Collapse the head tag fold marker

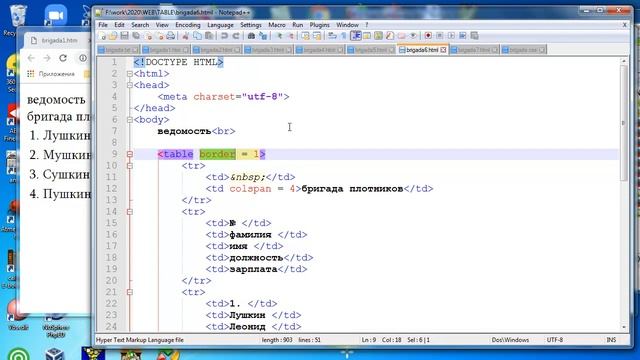(x=129, y=85)
